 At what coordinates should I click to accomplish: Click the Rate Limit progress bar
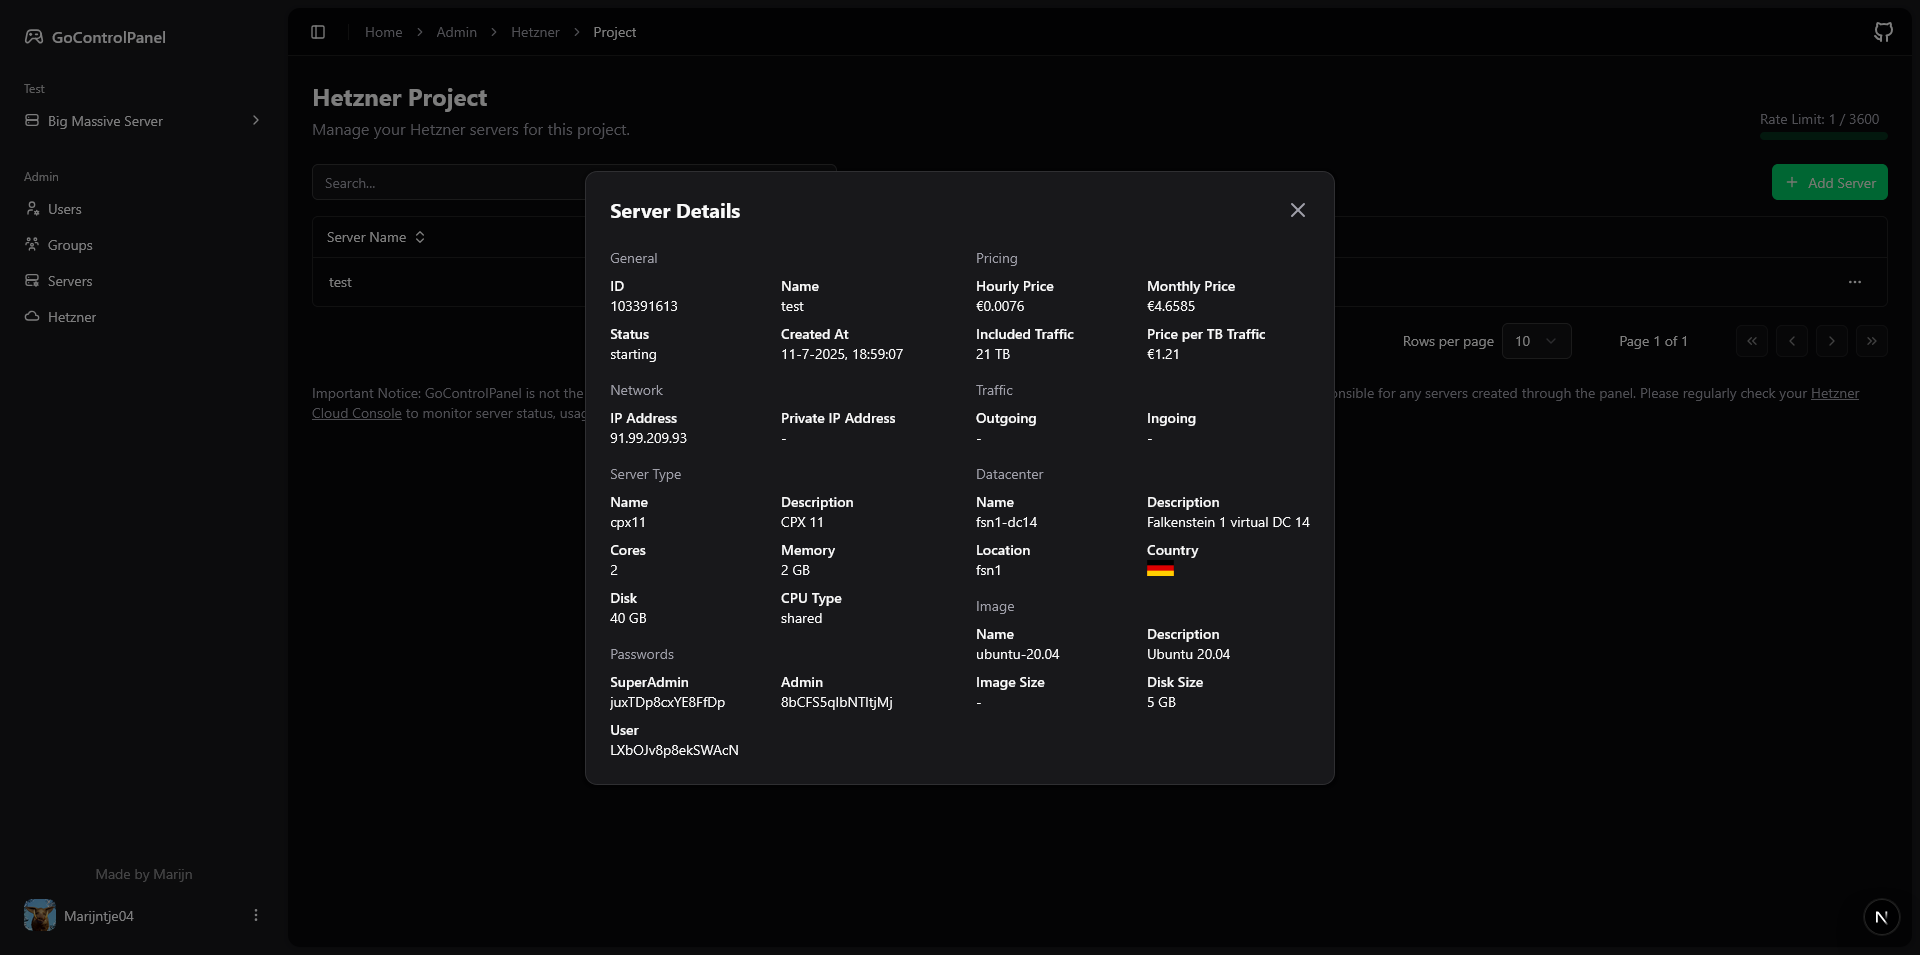pyautogui.click(x=1823, y=135)
